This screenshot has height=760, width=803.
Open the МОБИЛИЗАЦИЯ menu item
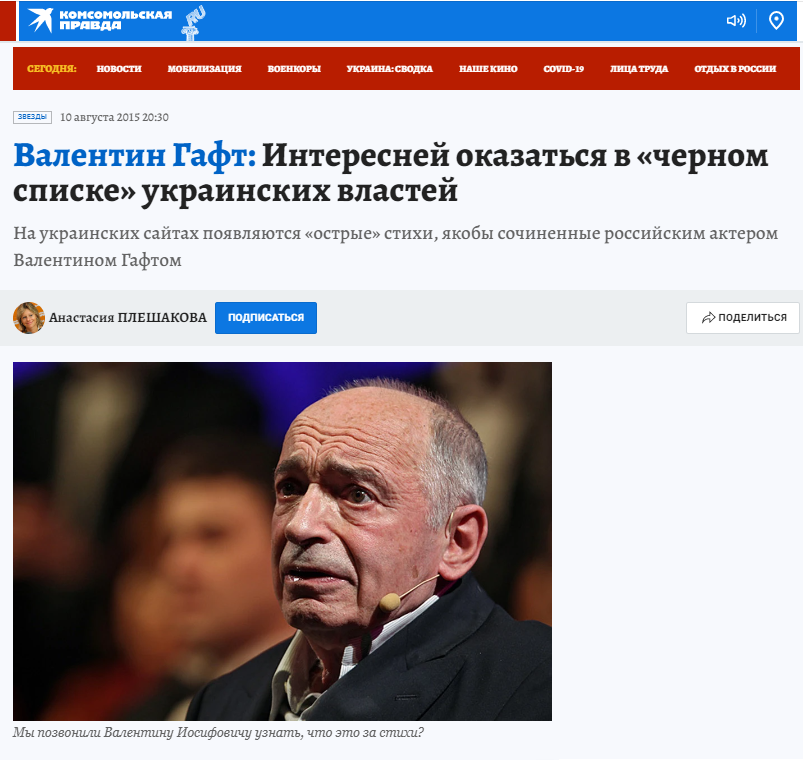[x=204, y=69]
